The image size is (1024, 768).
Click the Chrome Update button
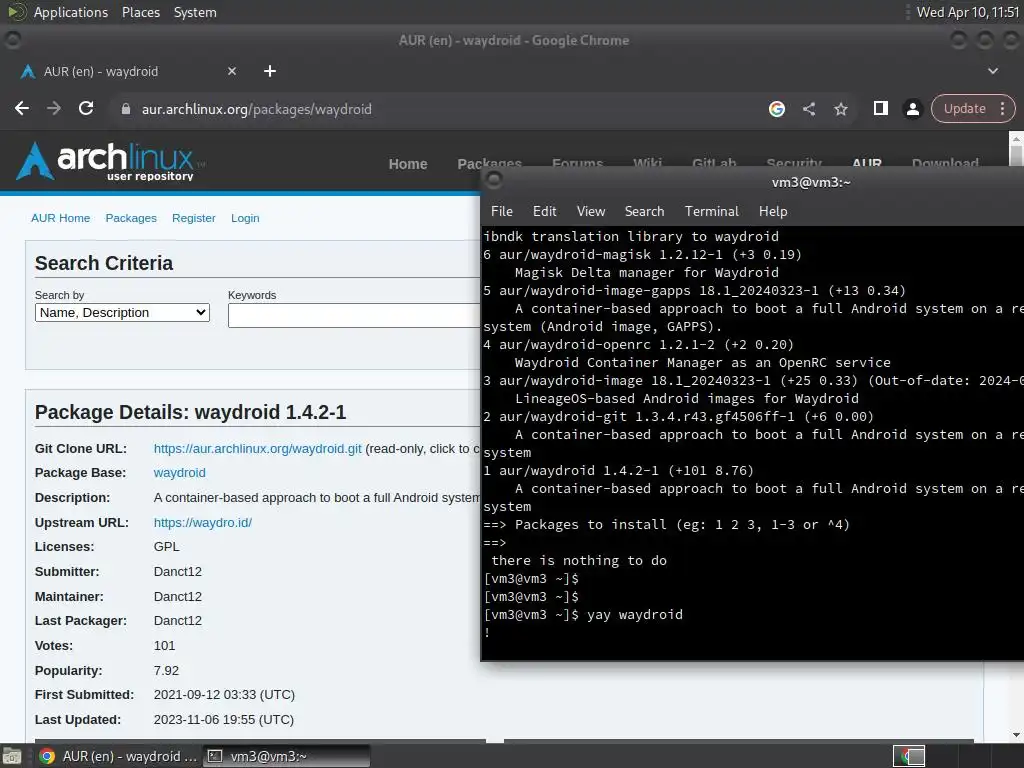pos(964,108)
